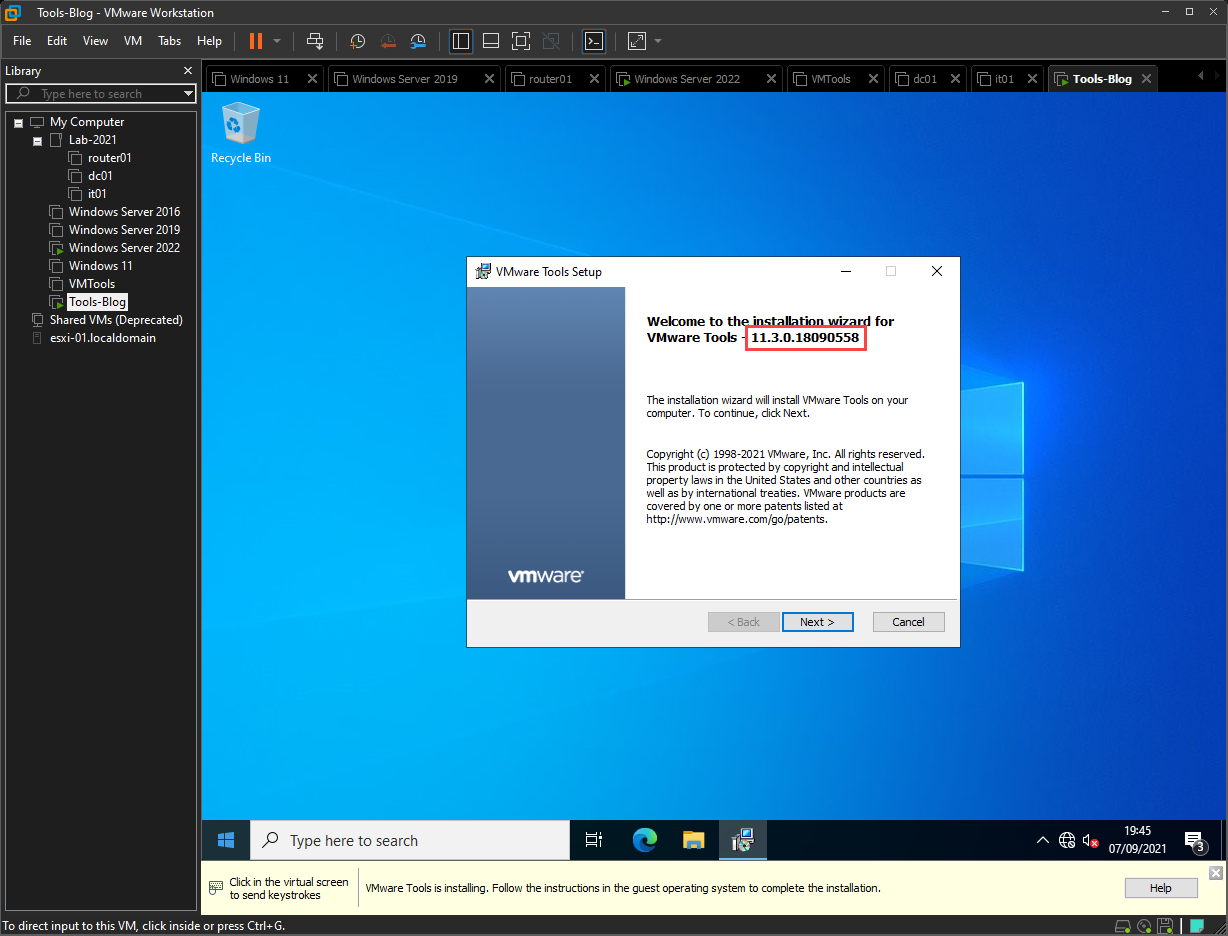Image resolution: width=1228 pixels, height=936 pixels.
Task: Click Next in the VMware Tools Setup wizard
Action: (817, 621)
